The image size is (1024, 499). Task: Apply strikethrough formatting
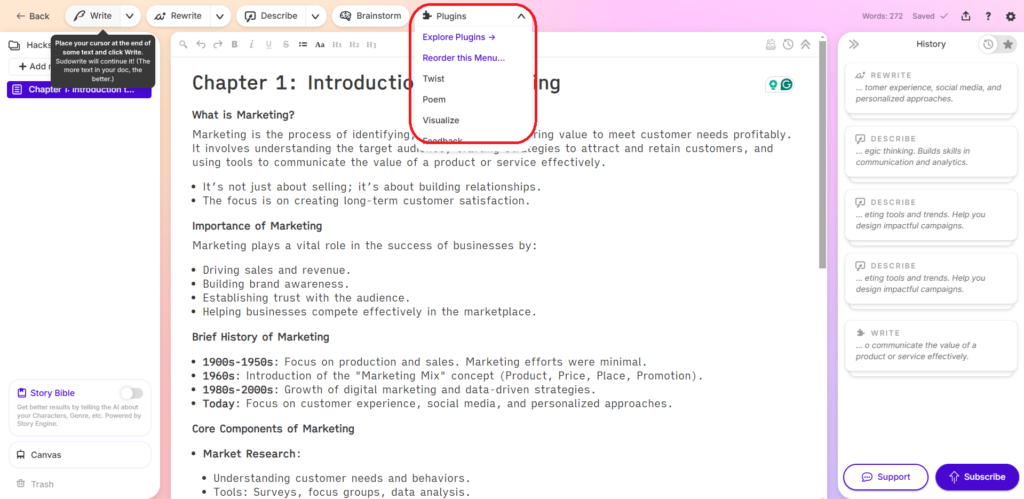285,44
